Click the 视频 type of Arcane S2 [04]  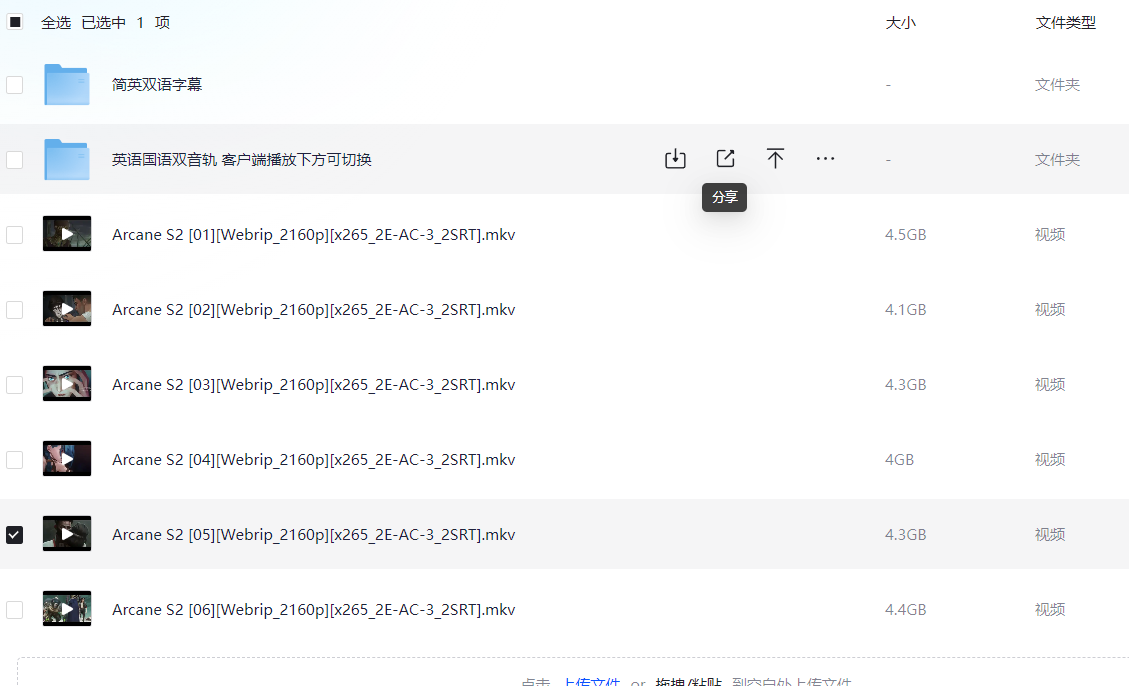(1050, 459)
